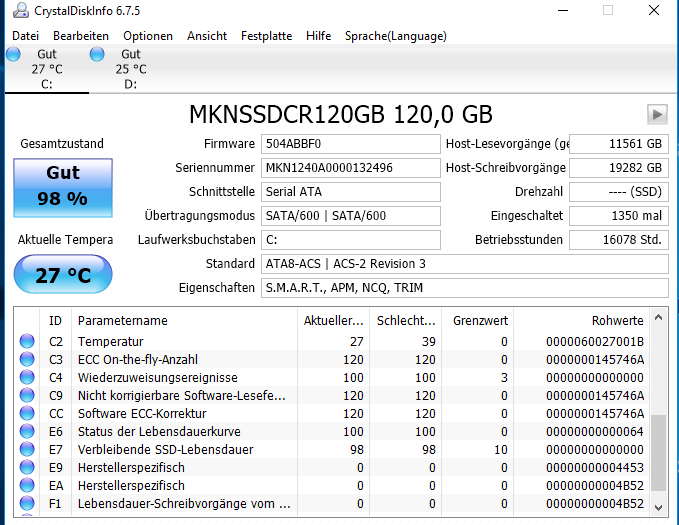Click status orb of C9 row
The height and width of the screenshot is (525, 679).
click(27, 395)
